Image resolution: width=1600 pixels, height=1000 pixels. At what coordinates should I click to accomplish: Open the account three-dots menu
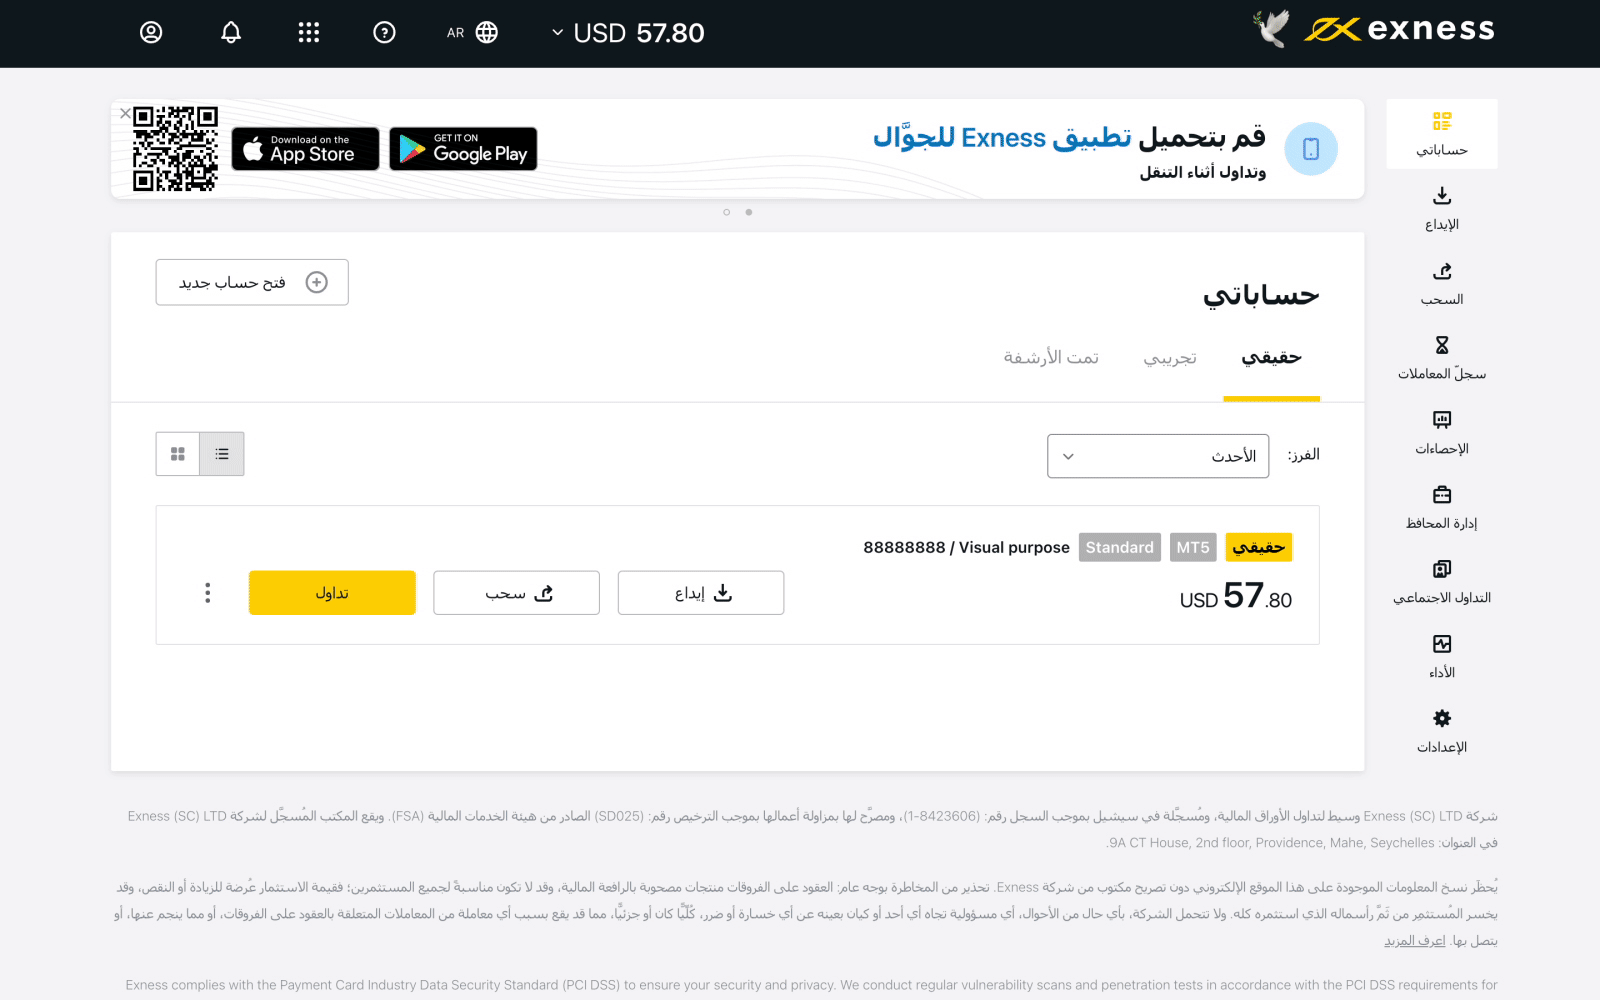pos(208,593)
